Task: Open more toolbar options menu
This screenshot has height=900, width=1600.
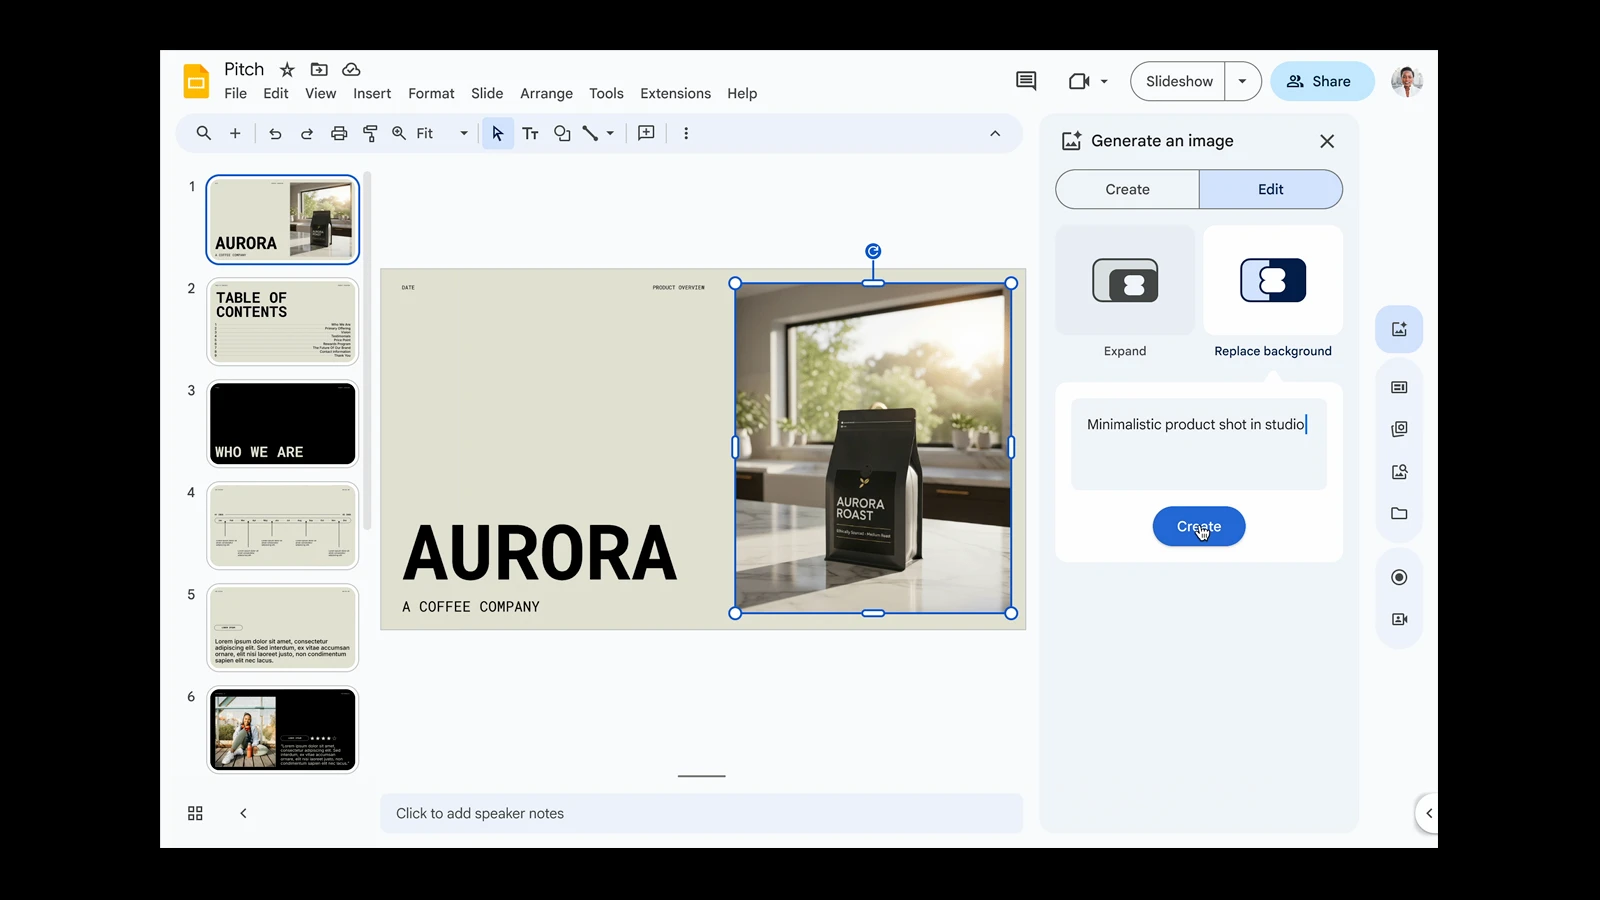Action: coord(686,133)
